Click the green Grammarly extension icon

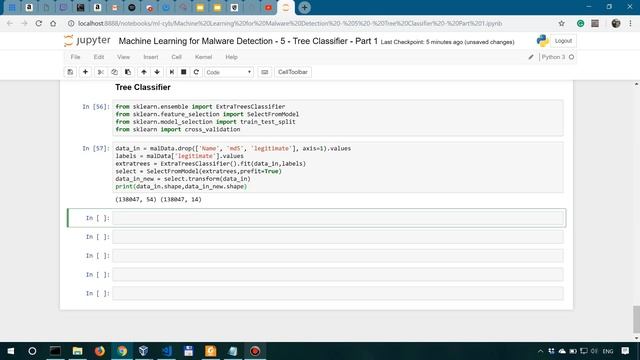point(580,24)
